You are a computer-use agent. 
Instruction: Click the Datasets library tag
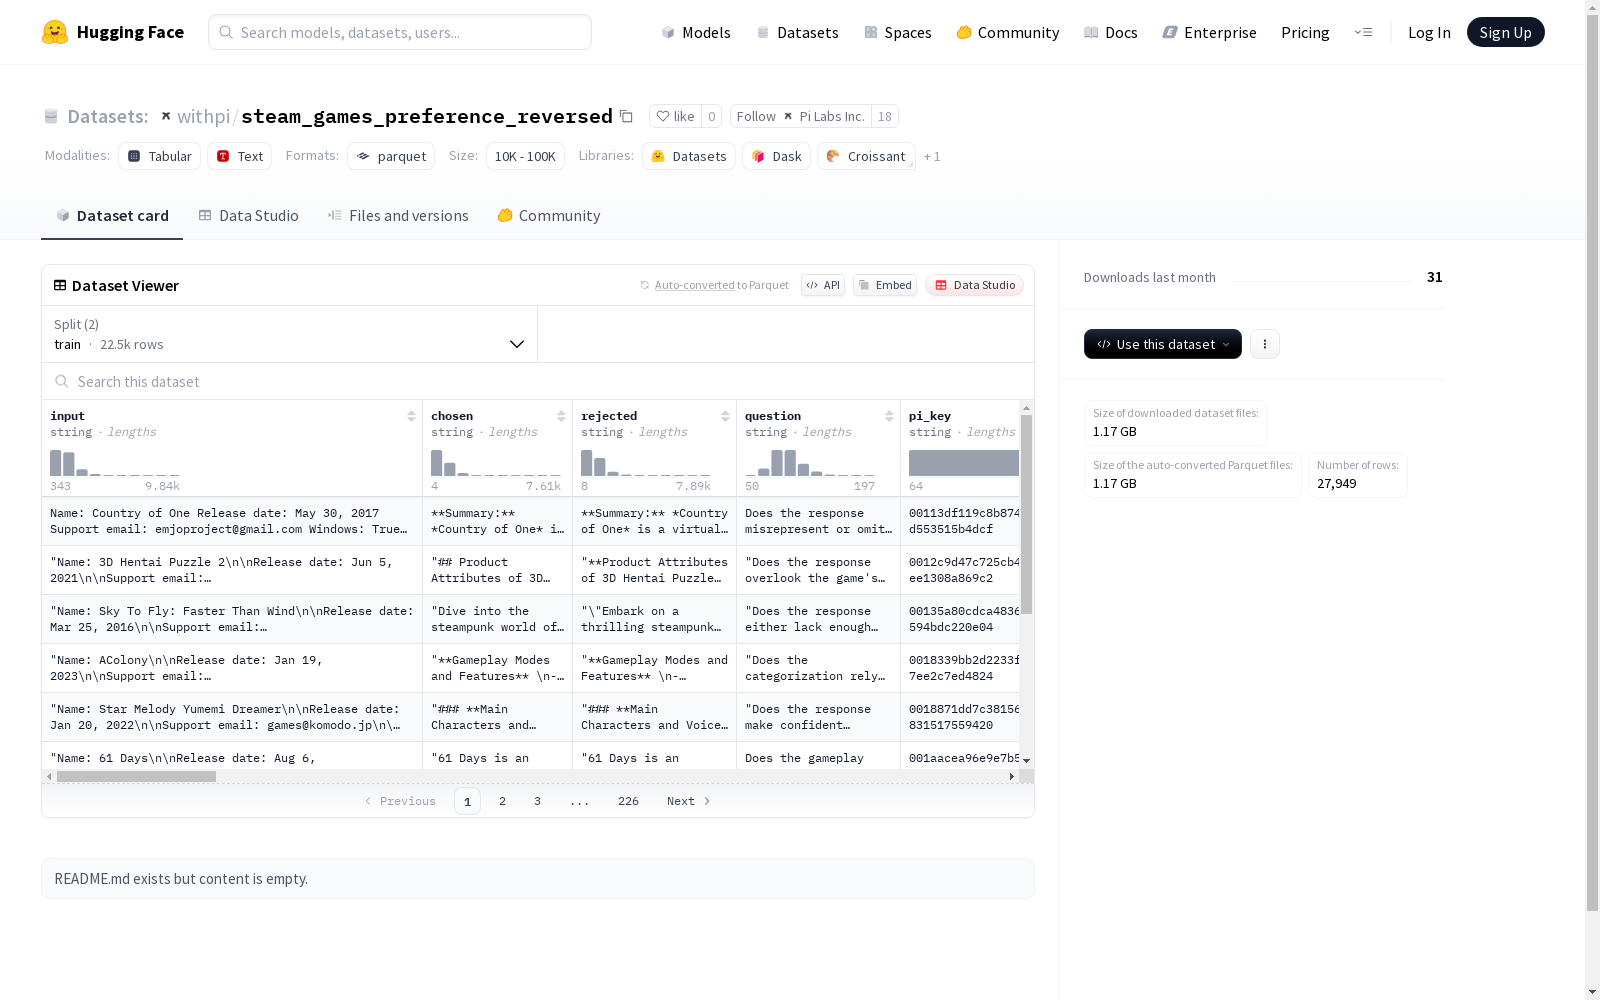tap(688, 156)
